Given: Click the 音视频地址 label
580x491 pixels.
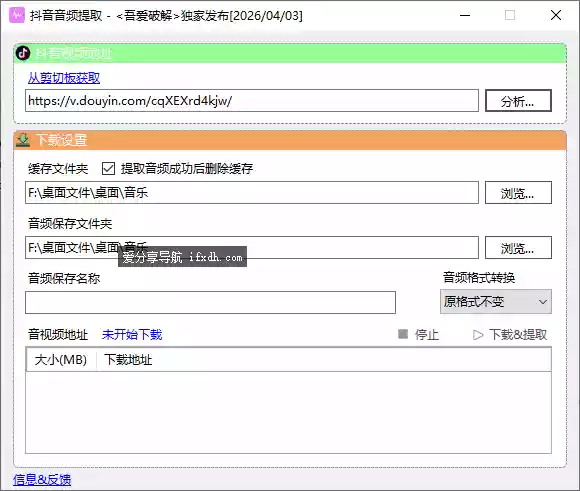Looking at the screenshot, I should click(x=58, y=334).
